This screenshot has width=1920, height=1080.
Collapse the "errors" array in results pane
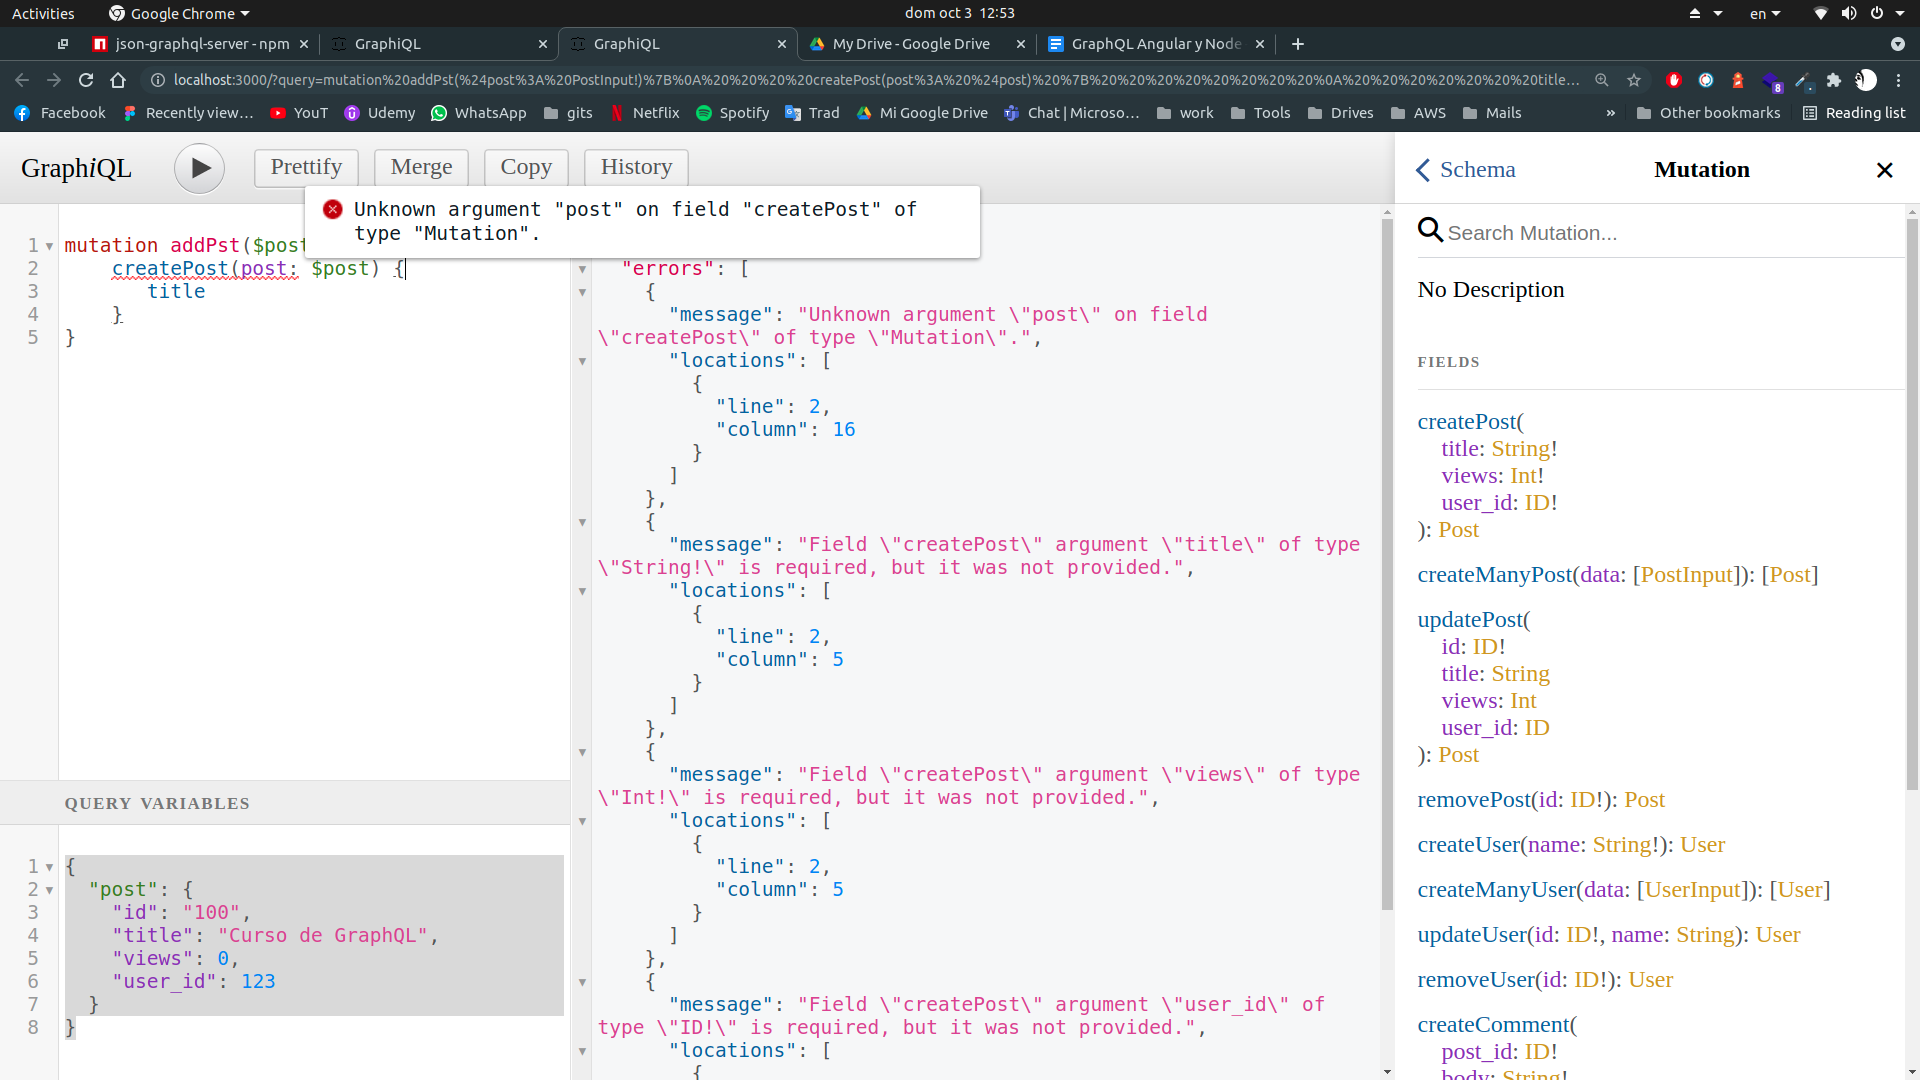(582, 269)
